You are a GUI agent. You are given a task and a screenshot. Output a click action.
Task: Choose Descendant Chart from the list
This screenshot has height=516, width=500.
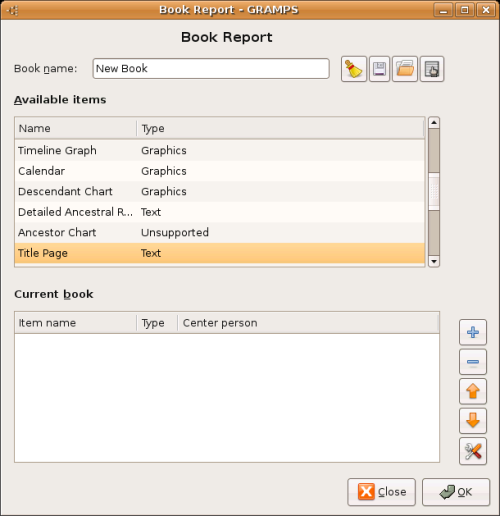tap(220, 192)
